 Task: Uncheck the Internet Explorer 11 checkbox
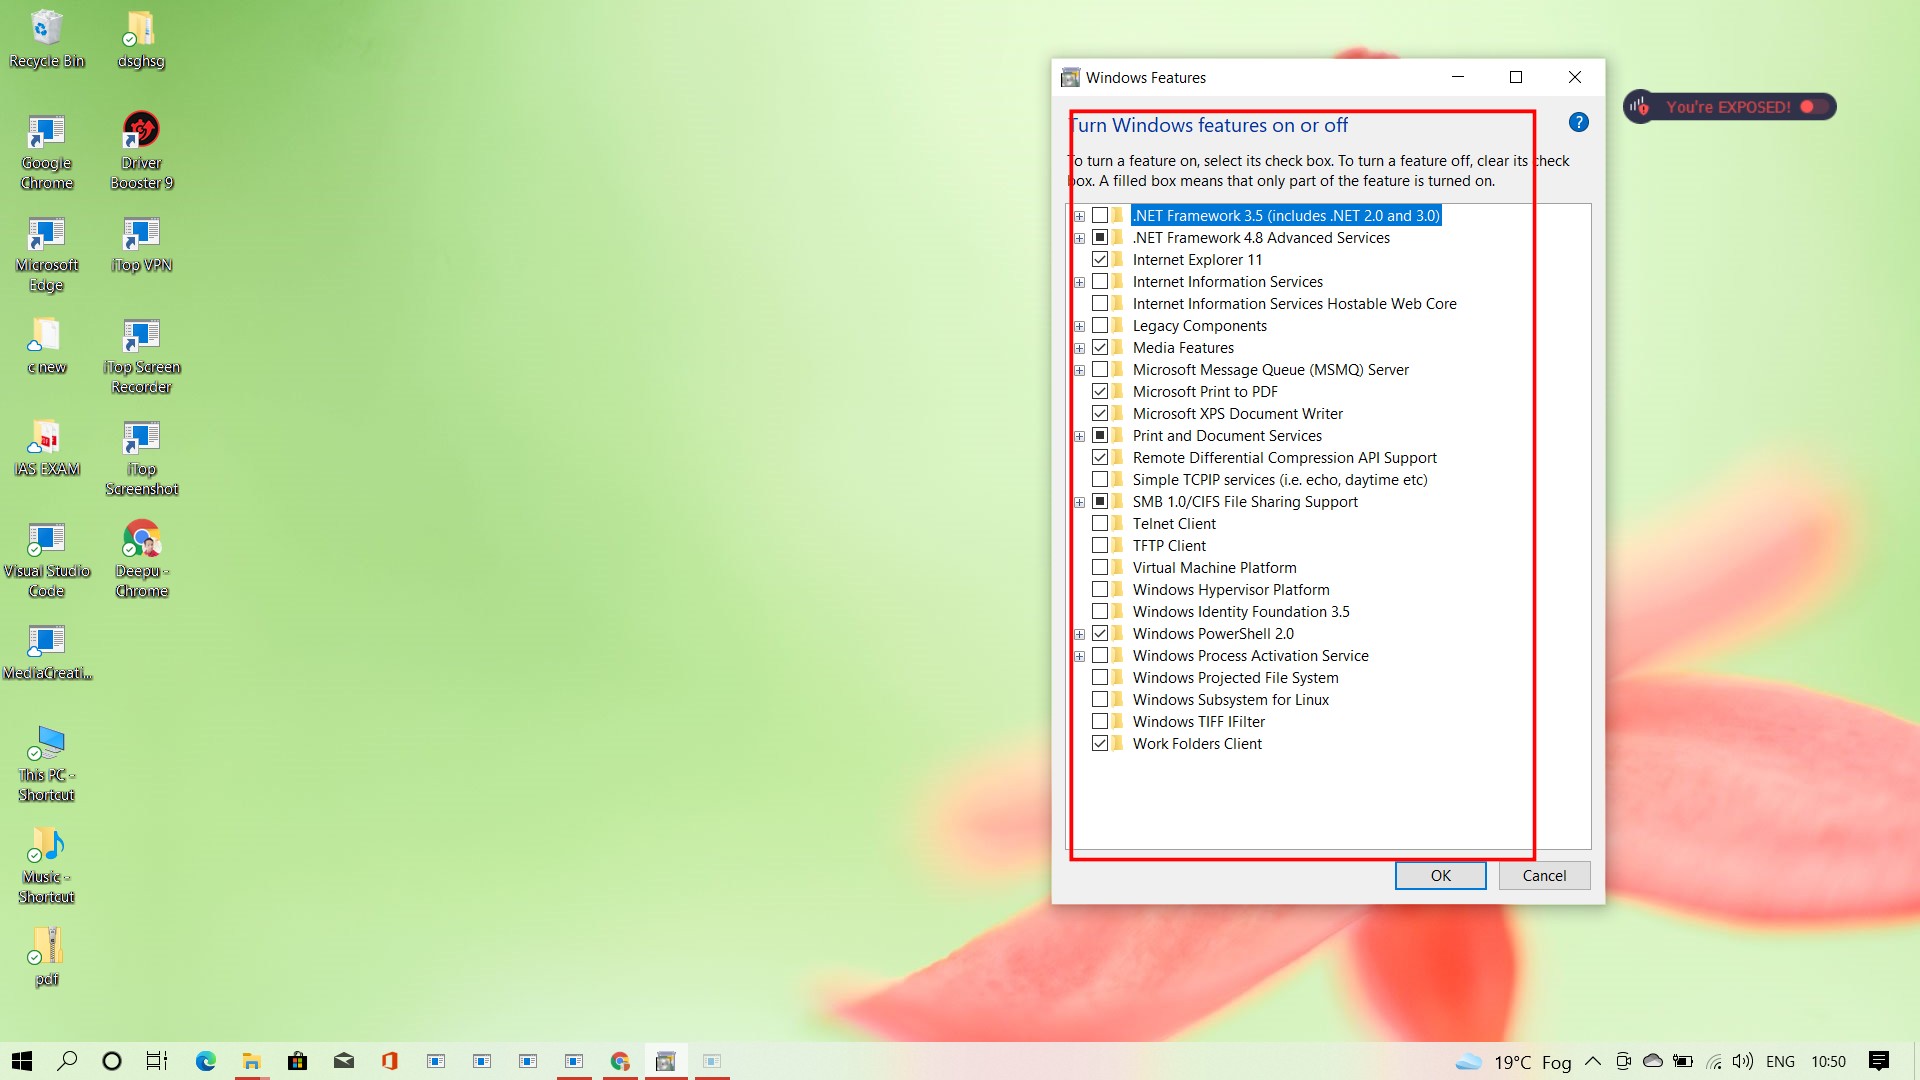(1100, 259)
